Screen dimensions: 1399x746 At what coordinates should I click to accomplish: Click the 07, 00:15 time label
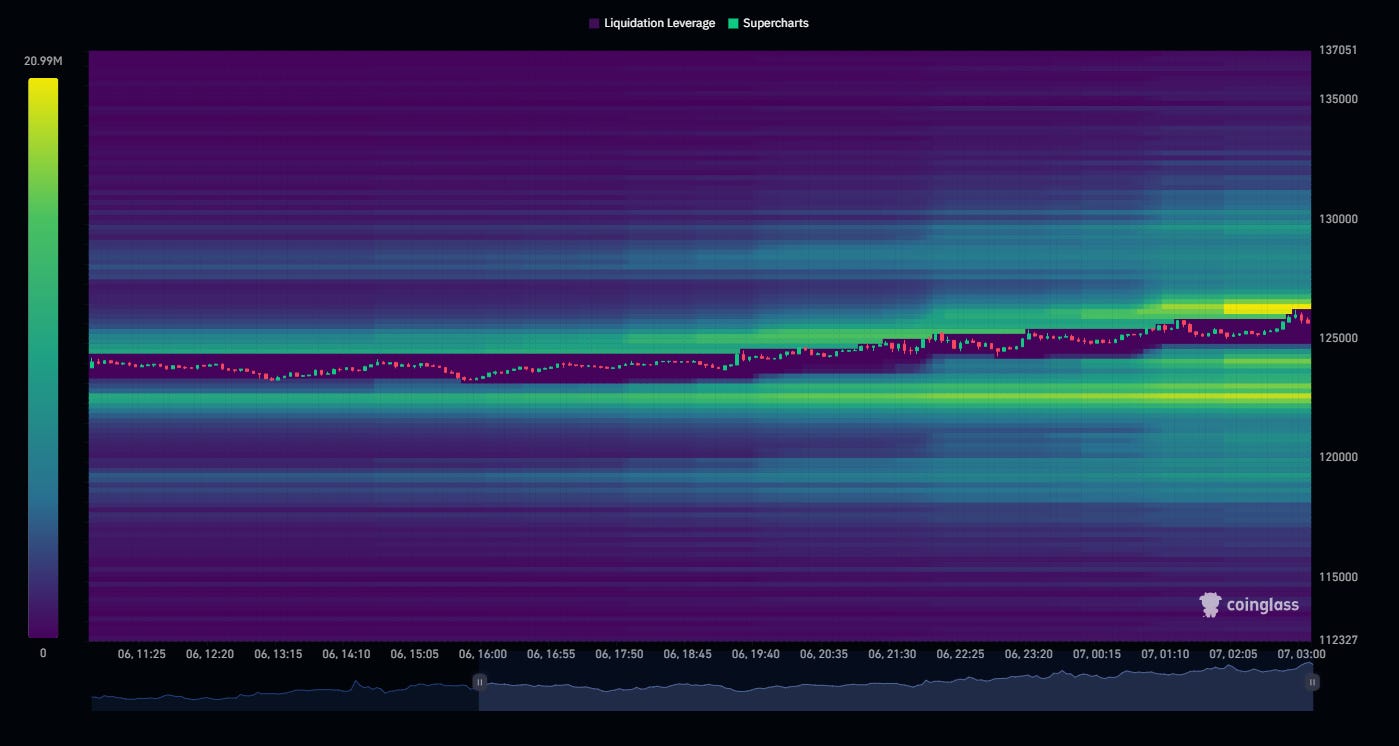click(1096, 654)
